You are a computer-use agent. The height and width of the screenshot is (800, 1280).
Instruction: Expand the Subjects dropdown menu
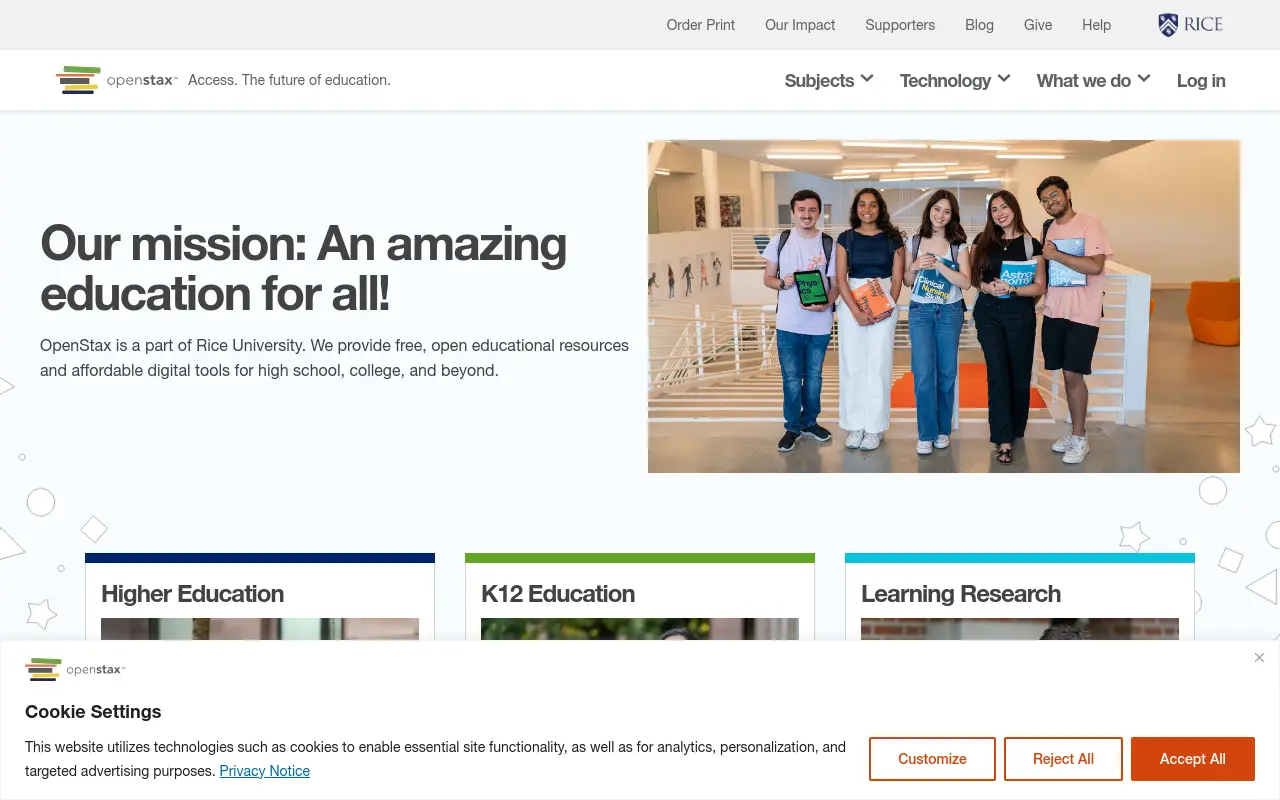pos(829,80)
